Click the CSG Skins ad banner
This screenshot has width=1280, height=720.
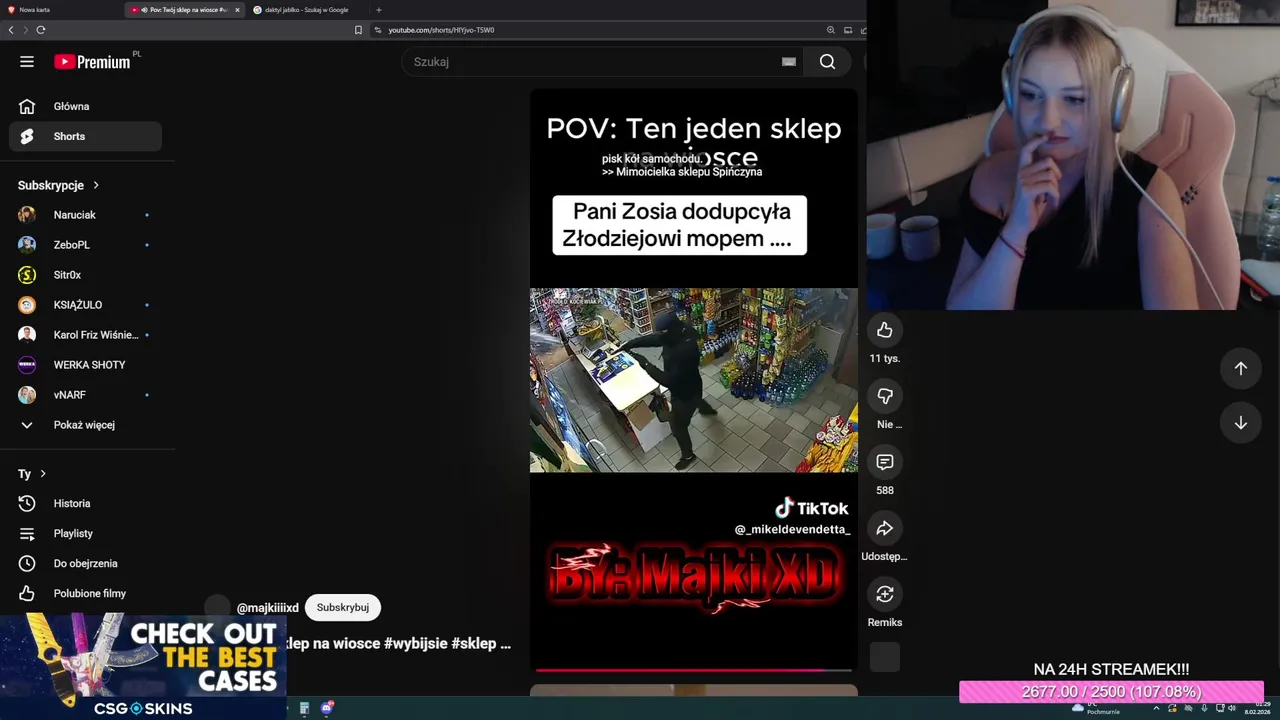pos(143,666)
